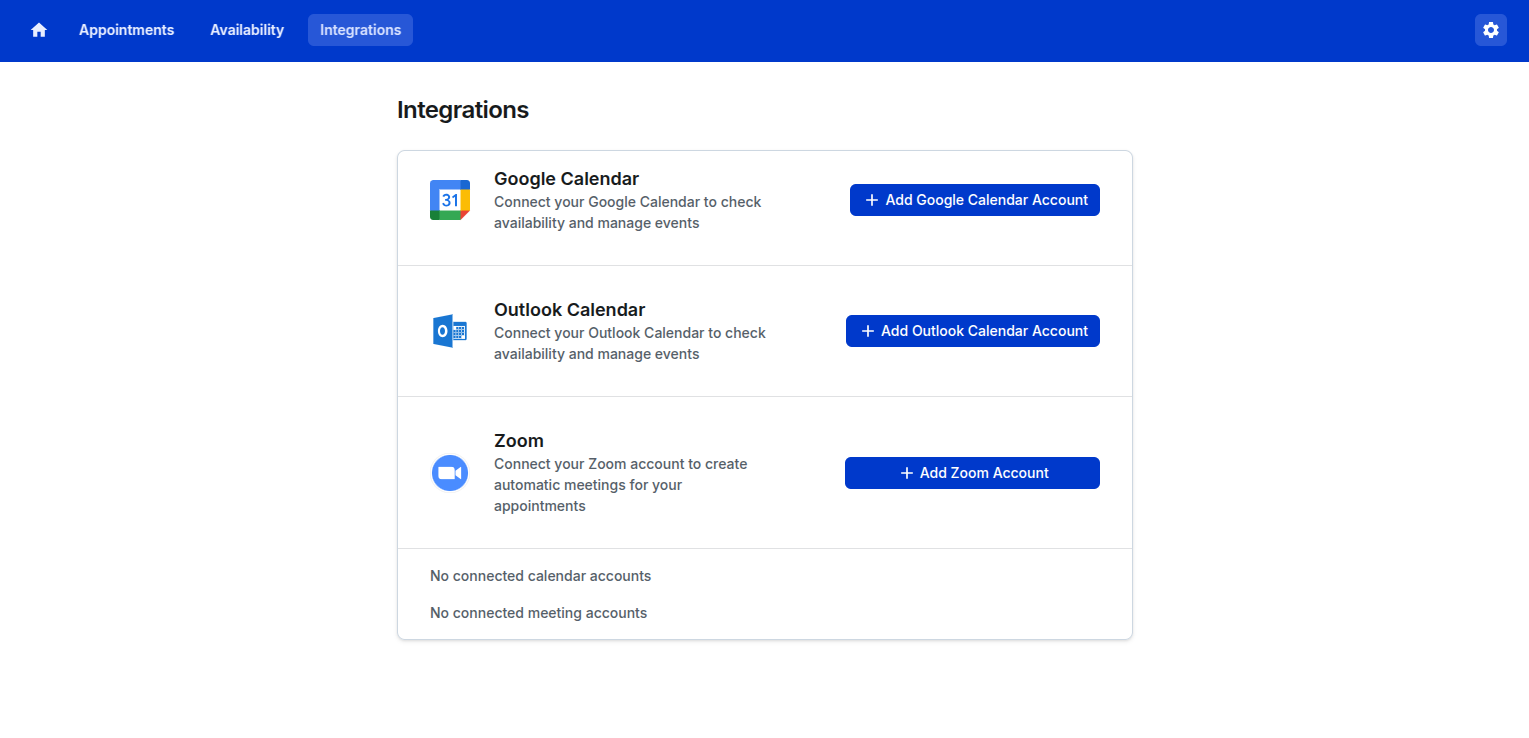Click the Integrations page heading
This screenshot has width=1529, height=738.
pos(463,110)
